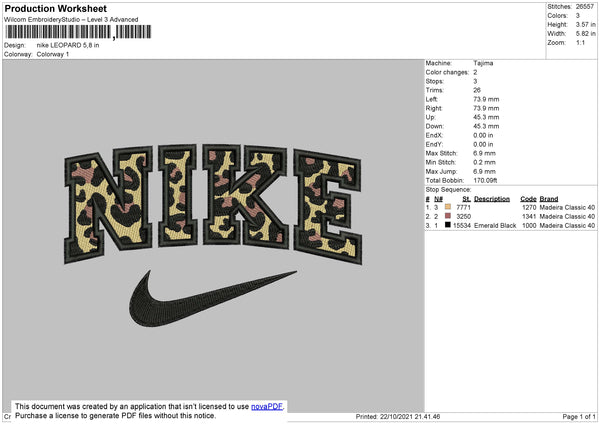Click the 'Code' column header
This screenshot has width=600, height=424.
[x=528, y=199]
